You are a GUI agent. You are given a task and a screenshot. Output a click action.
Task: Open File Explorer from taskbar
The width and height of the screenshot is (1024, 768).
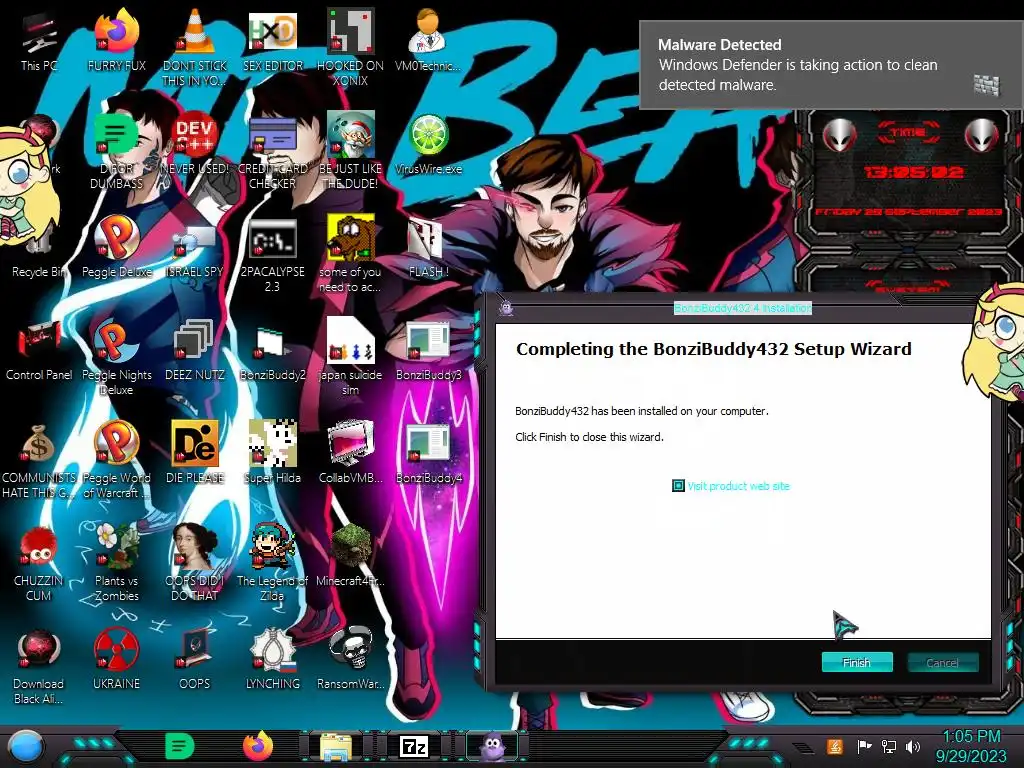click(x=336, y=746)
